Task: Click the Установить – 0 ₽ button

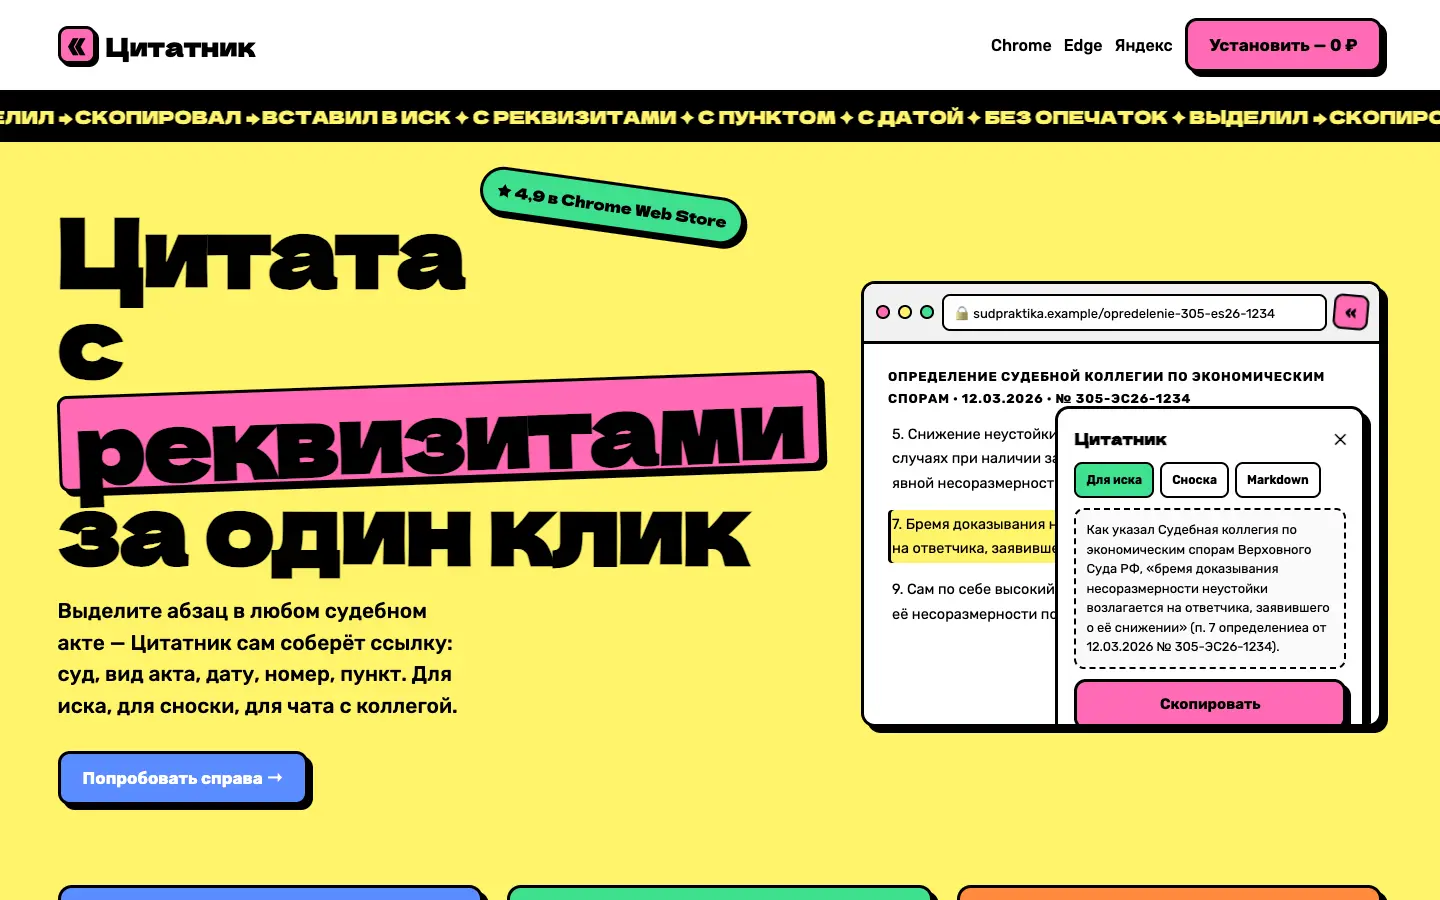Action: click(x=1283, y=45)
